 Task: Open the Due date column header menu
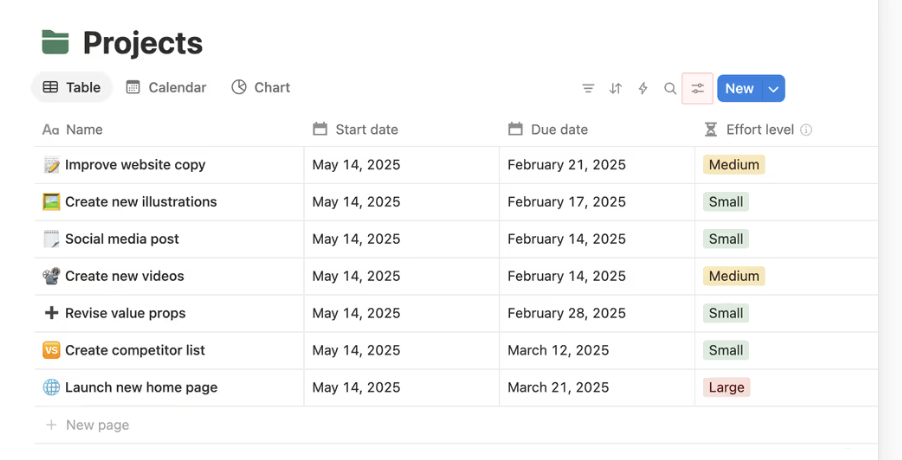pyautogui.click(x=559, y=129)
